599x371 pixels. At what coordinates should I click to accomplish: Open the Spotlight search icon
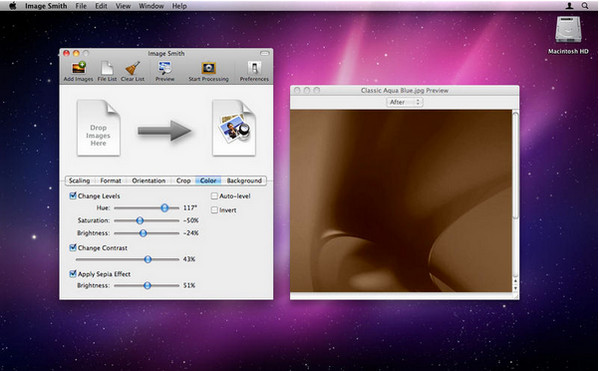click(585, 6)
